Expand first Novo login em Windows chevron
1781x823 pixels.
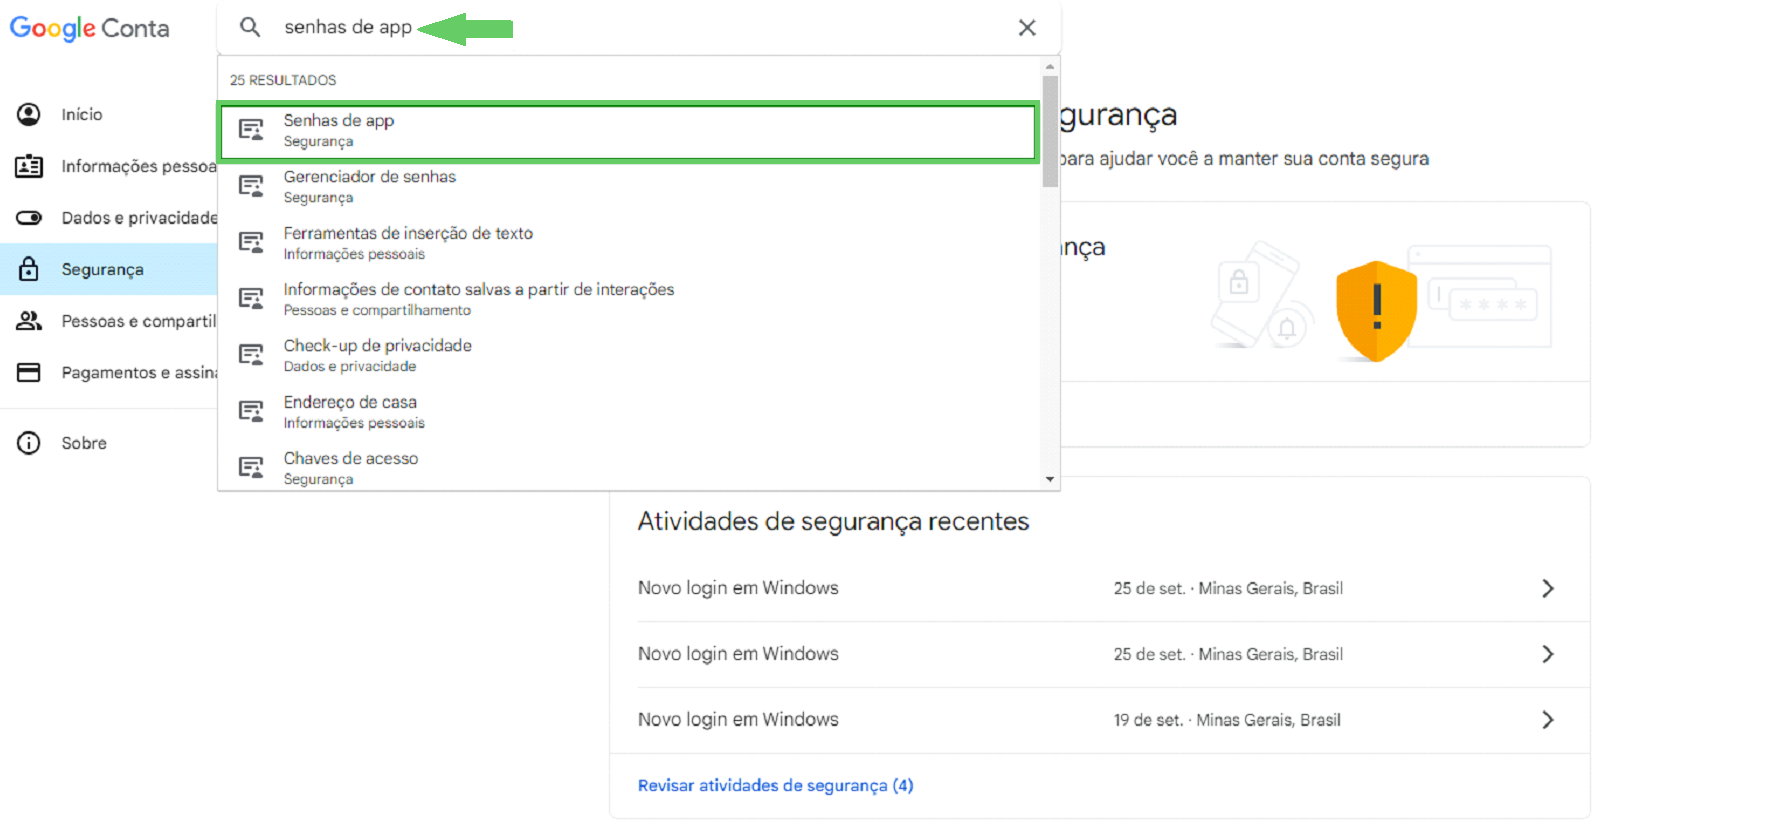tap(1548, 588)
